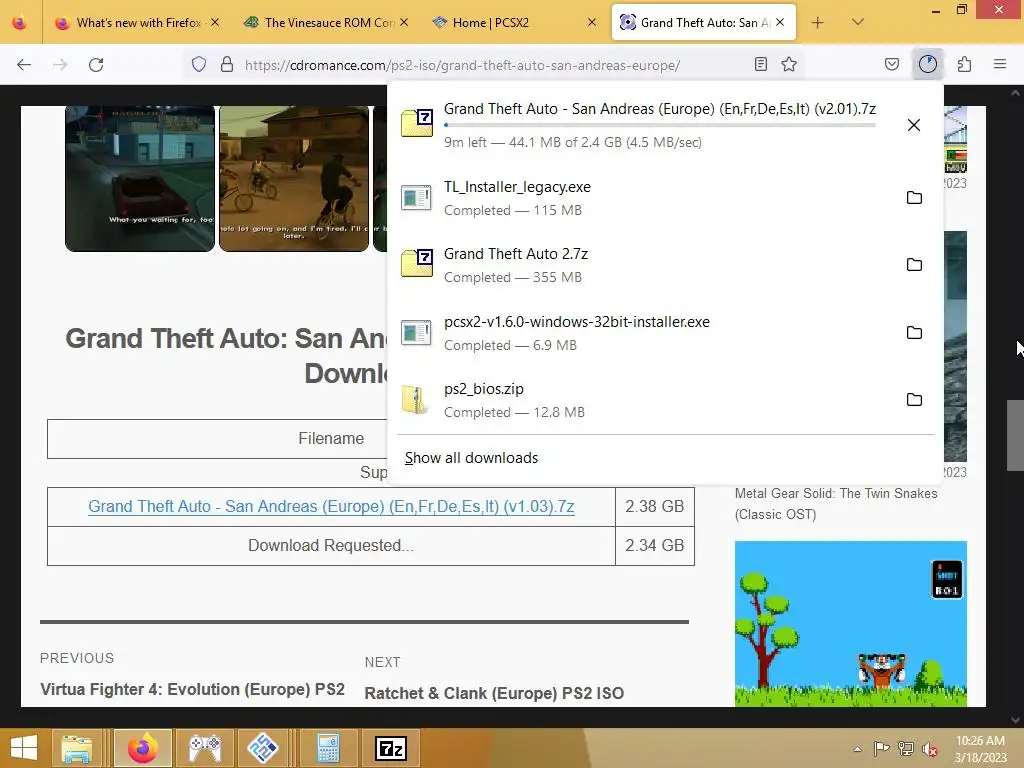Open File Explorer from taskbar
The height and width of the screenshot is (768, 1024).
(77, 748)
